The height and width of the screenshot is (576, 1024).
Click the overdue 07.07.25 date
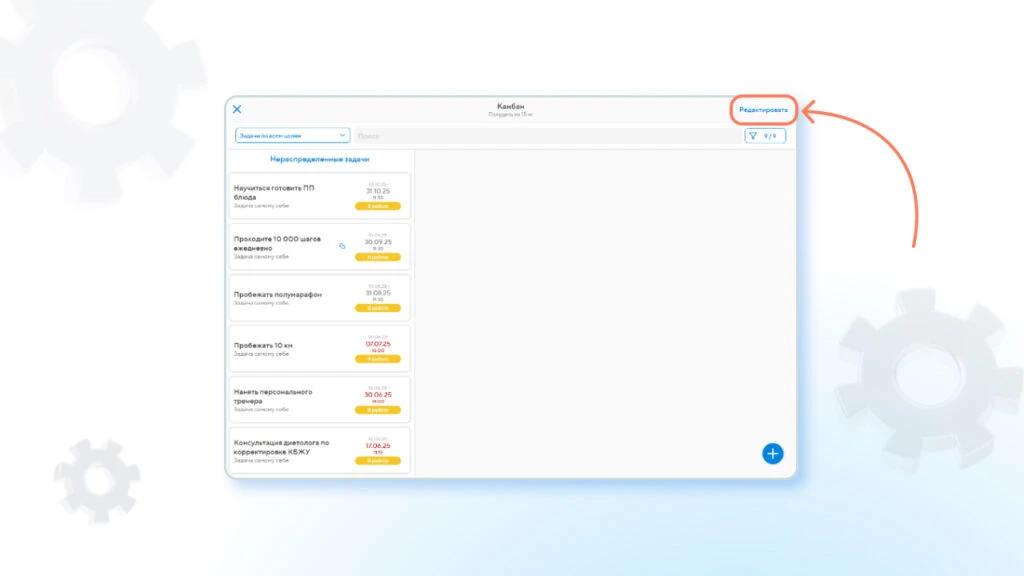(378, 344)
